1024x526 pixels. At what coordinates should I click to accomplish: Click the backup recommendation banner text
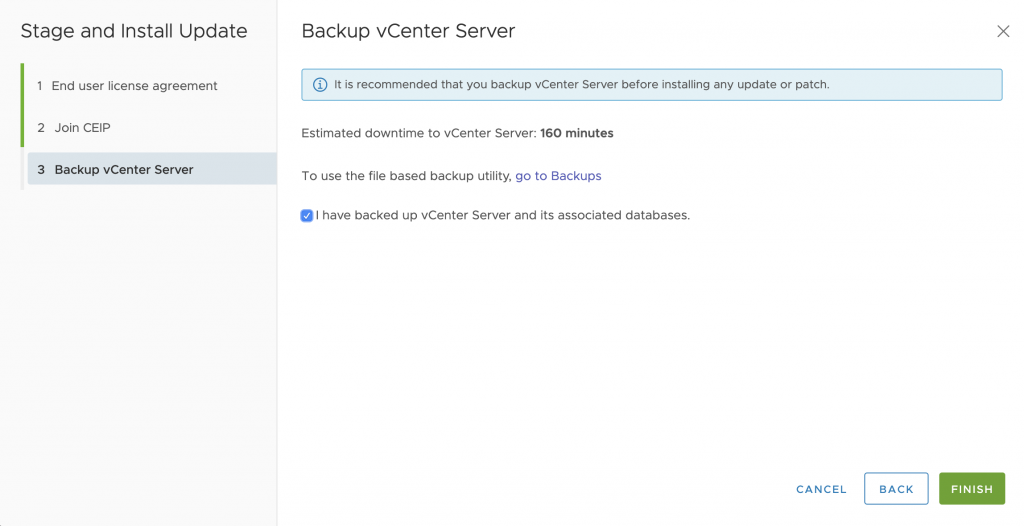click(582, 84)
